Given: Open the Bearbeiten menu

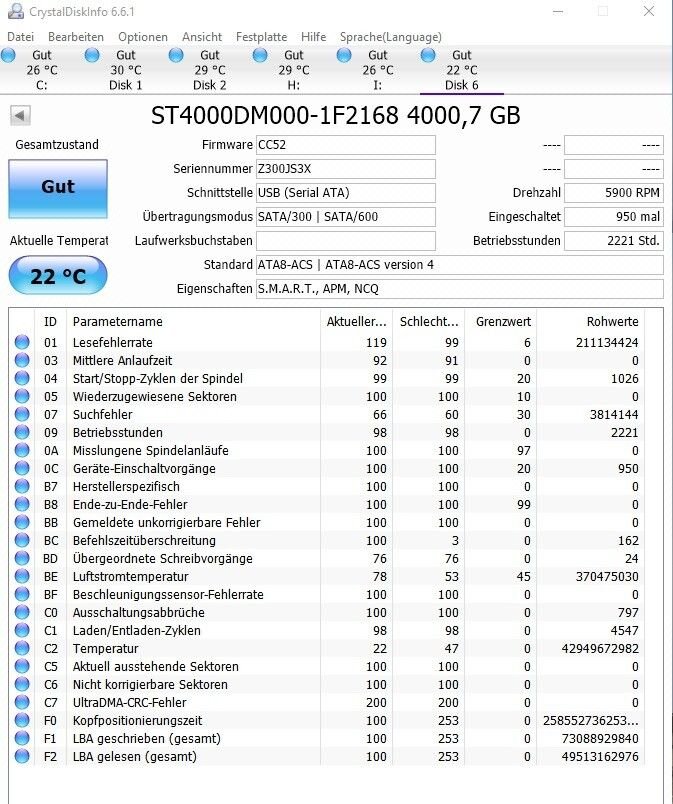Looking at the screenshot, I should [76, 37].
